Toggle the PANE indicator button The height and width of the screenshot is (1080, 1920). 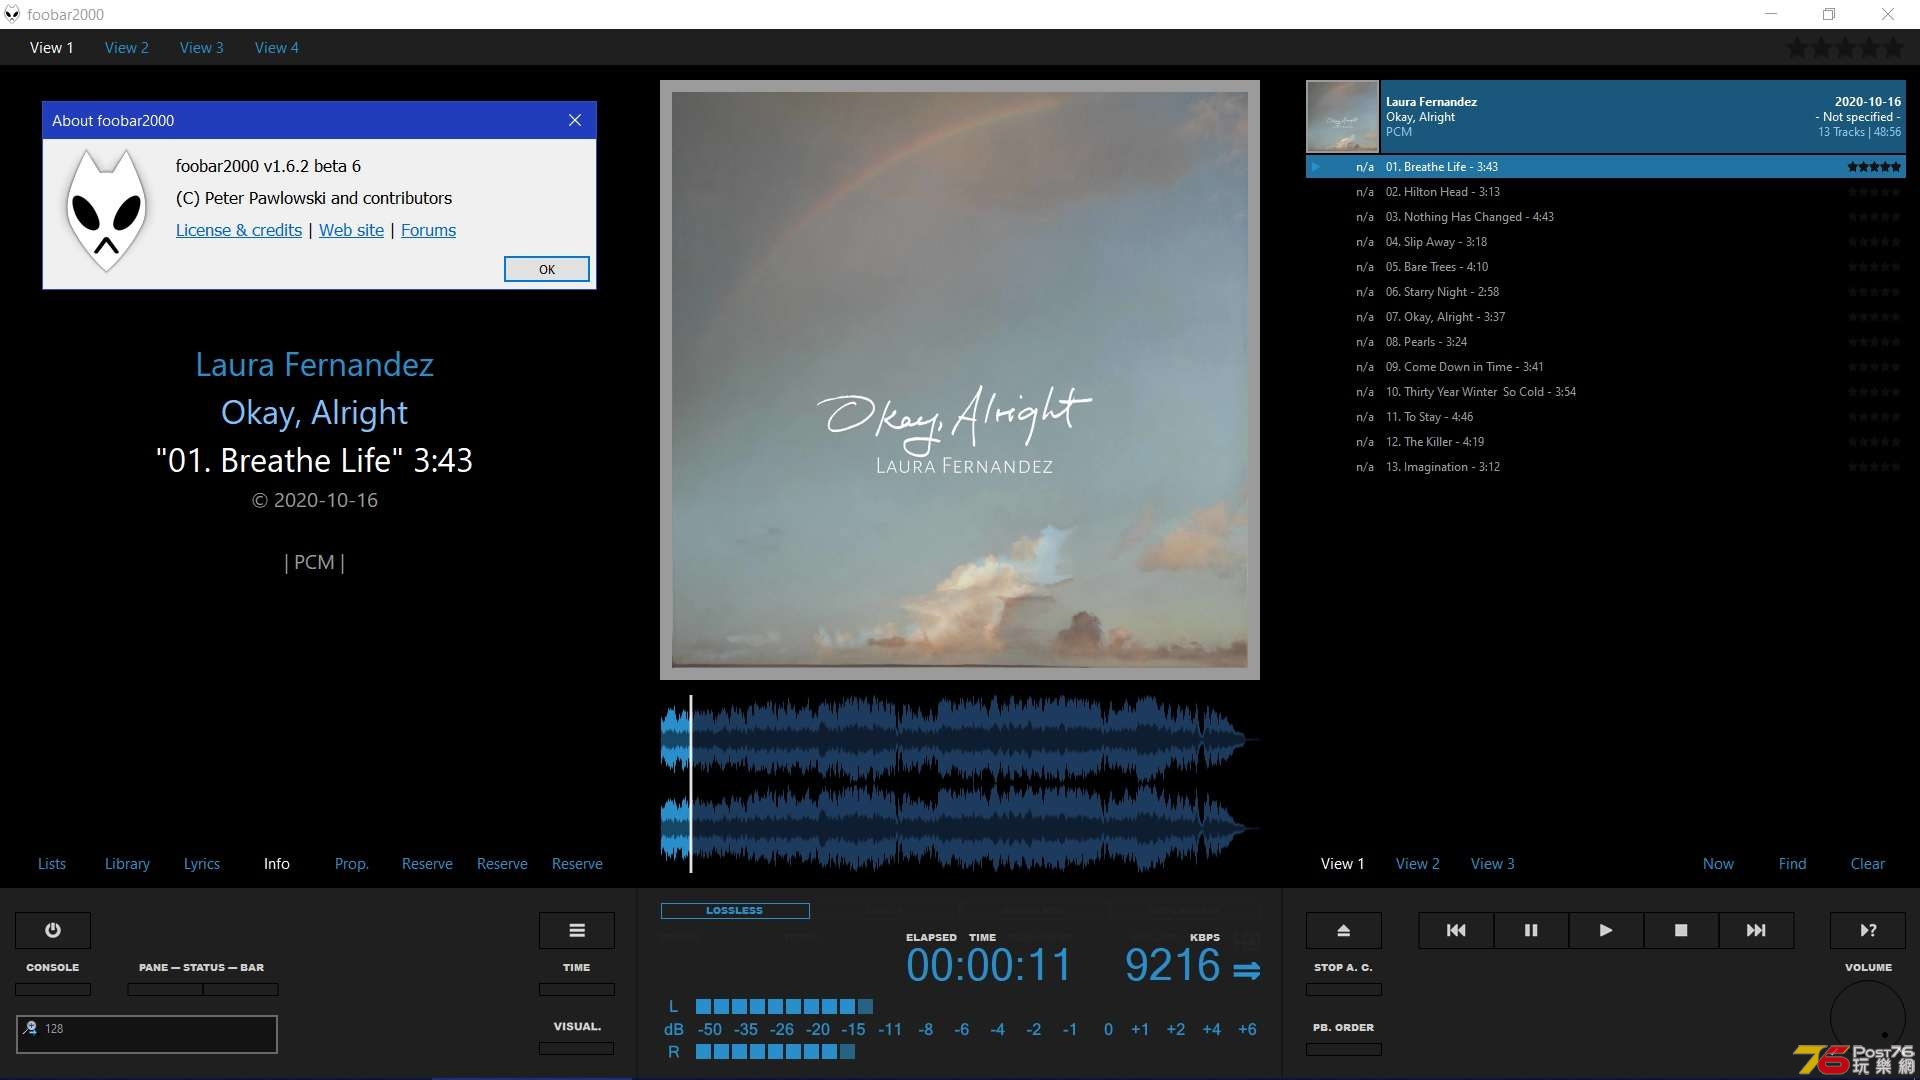pyautogui.click(x=165, y=989)
